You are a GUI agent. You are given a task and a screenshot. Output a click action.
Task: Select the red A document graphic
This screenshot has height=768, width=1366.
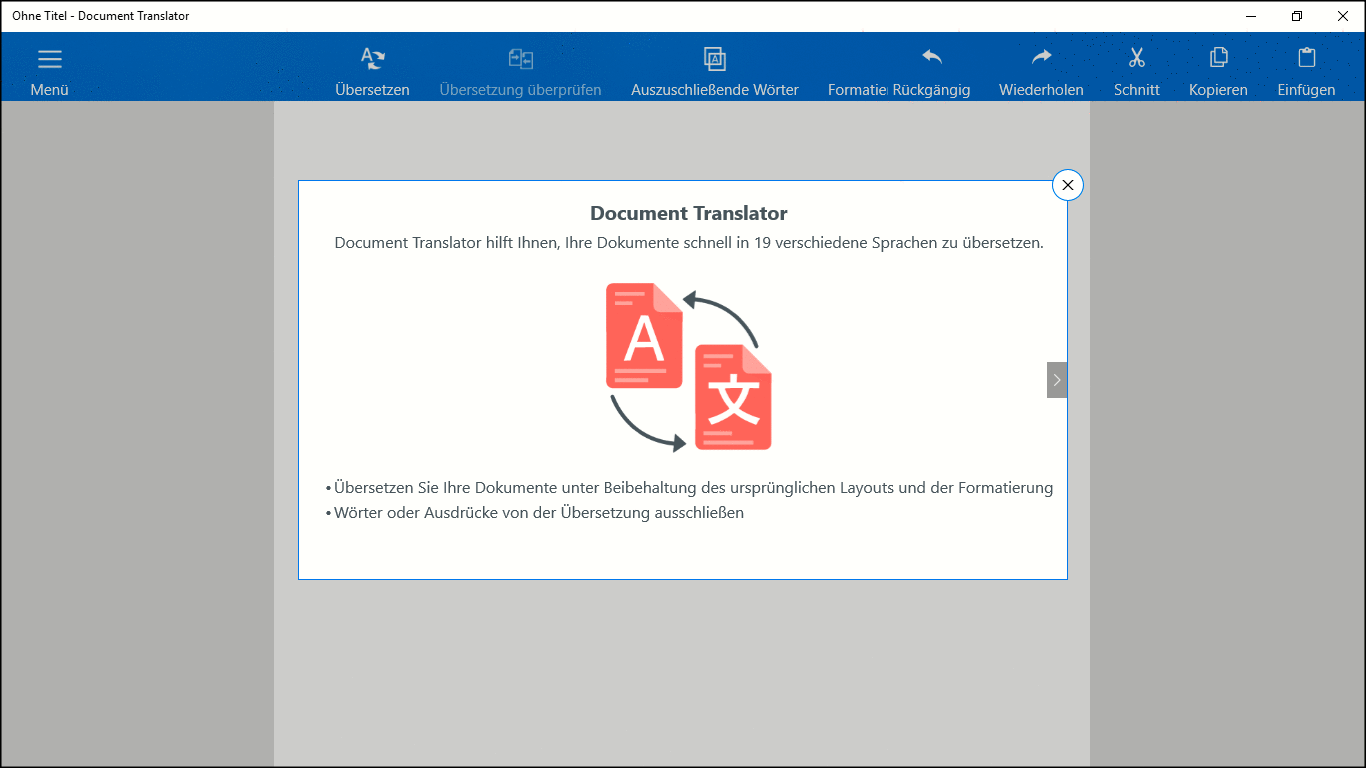click(644, 337)
